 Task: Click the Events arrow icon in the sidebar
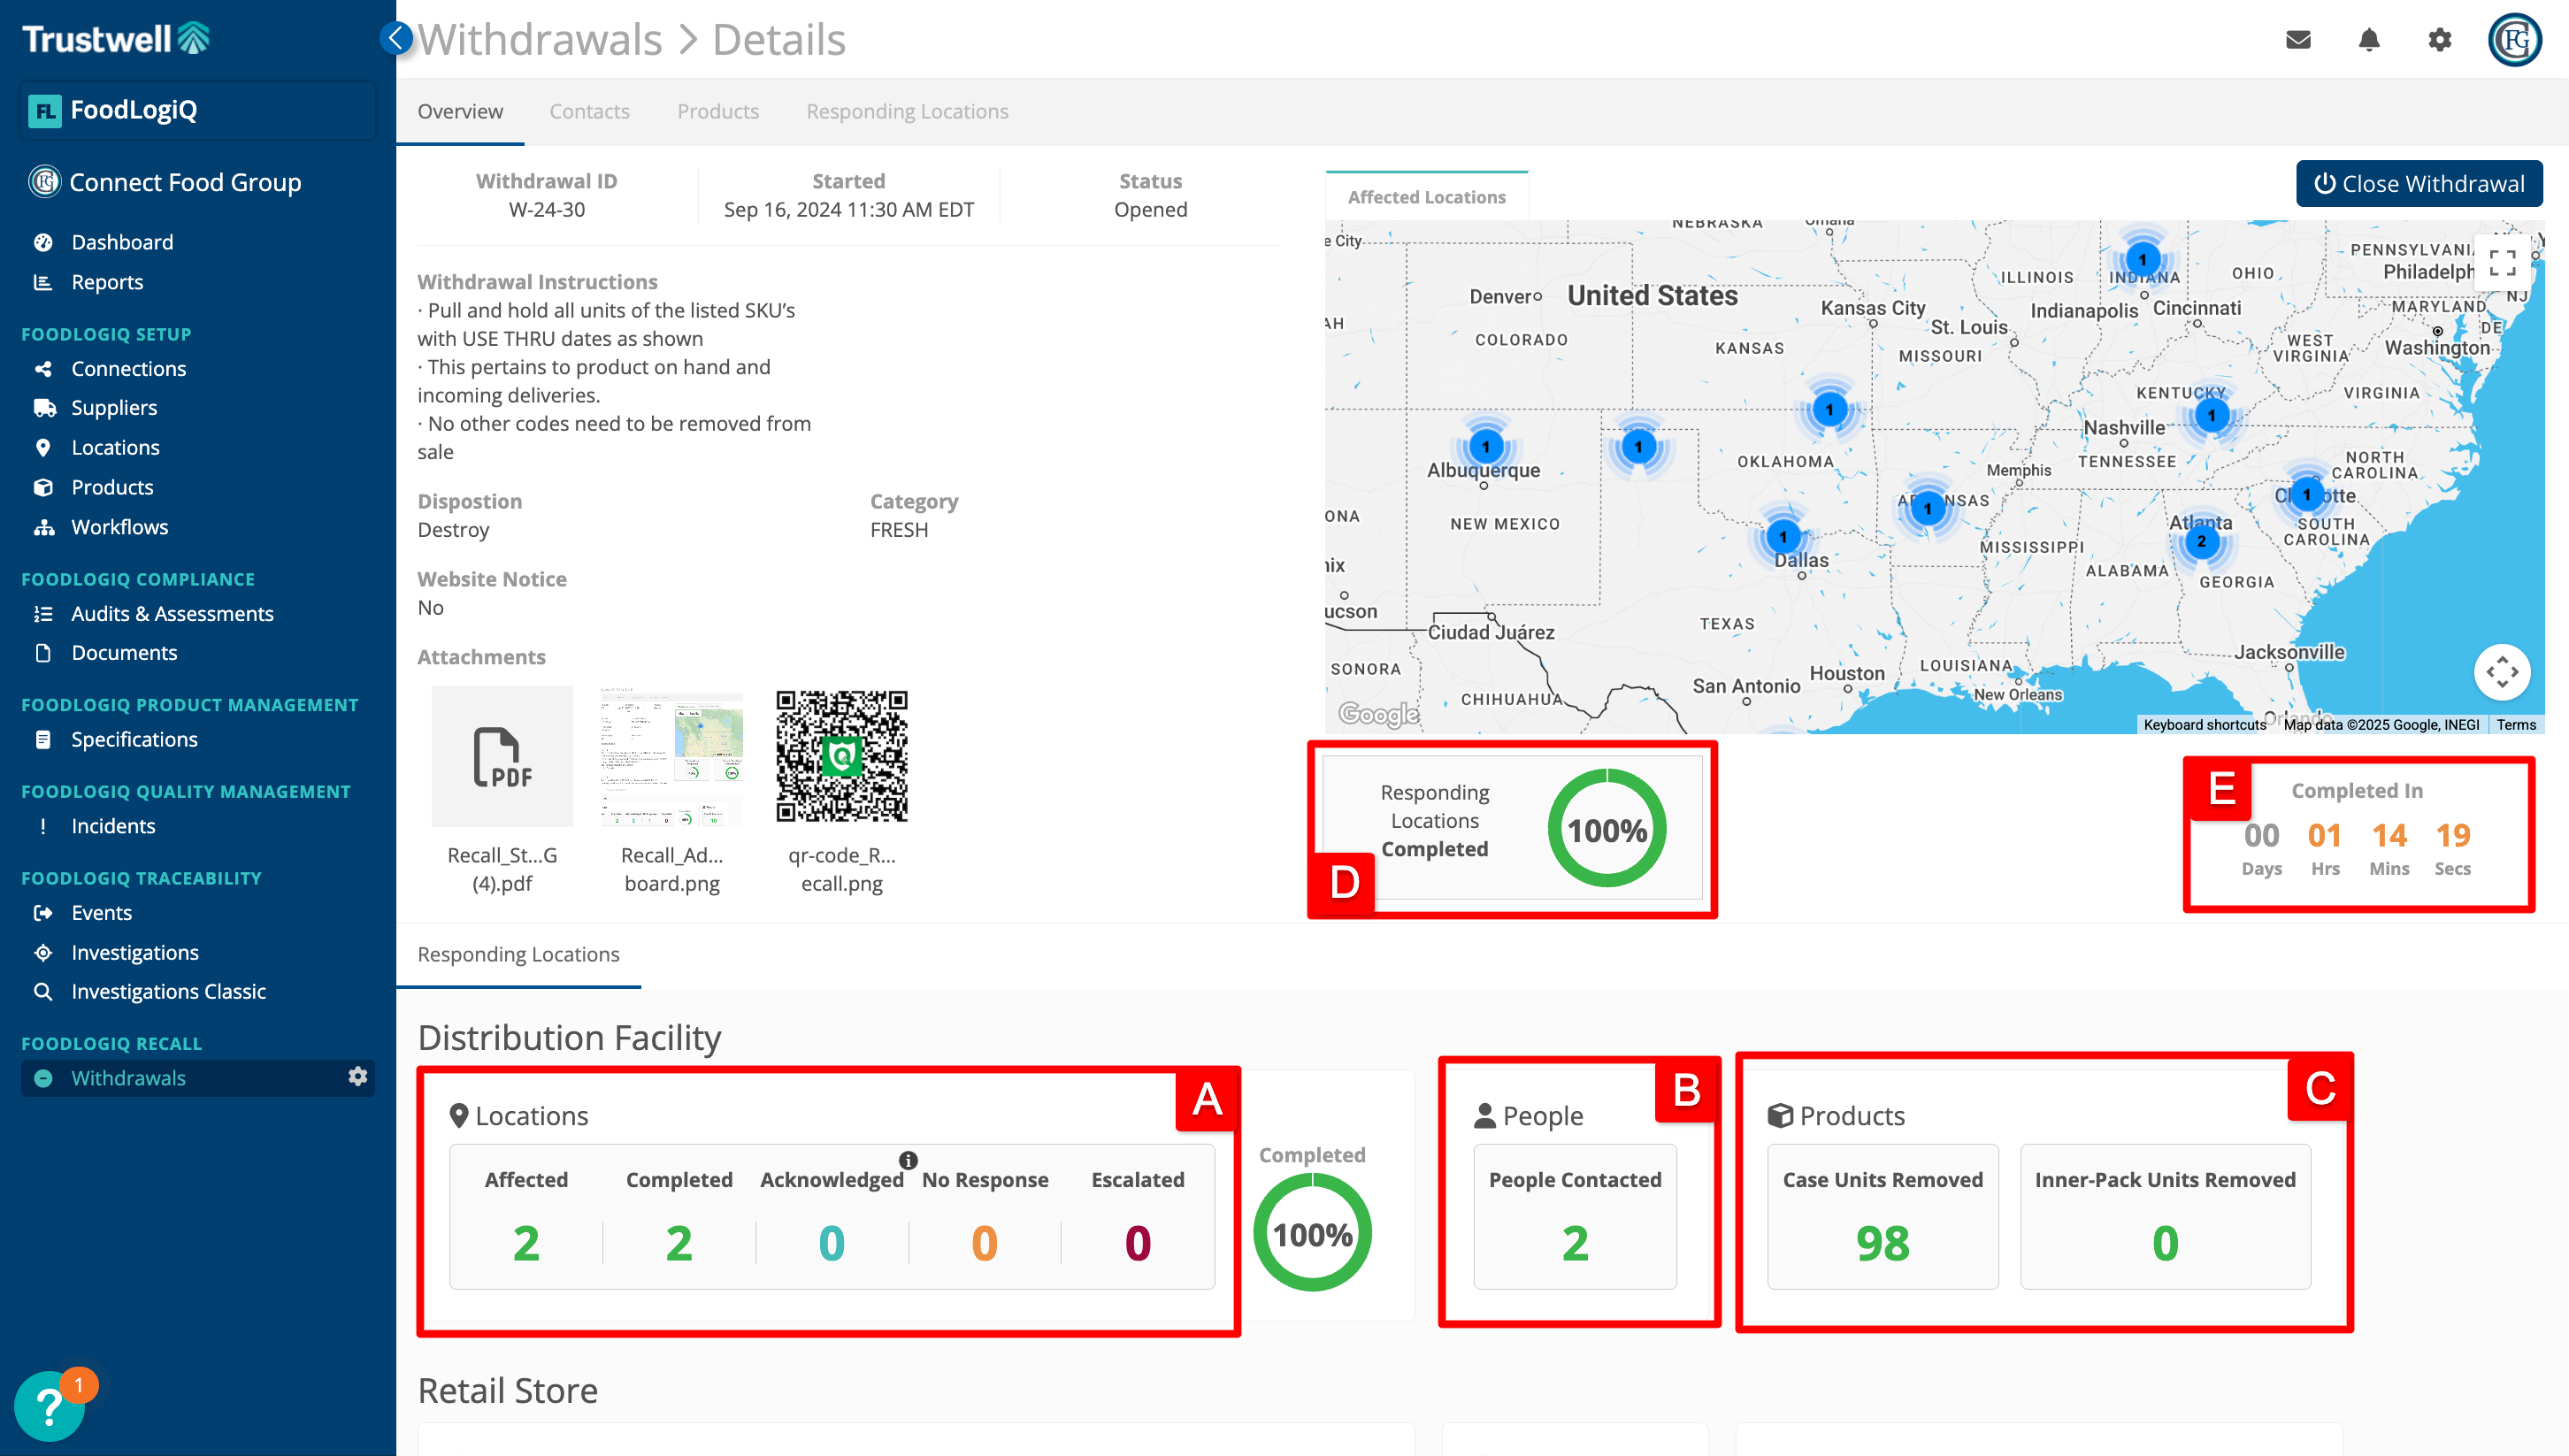pyautogui.click(x=43, y=913)
